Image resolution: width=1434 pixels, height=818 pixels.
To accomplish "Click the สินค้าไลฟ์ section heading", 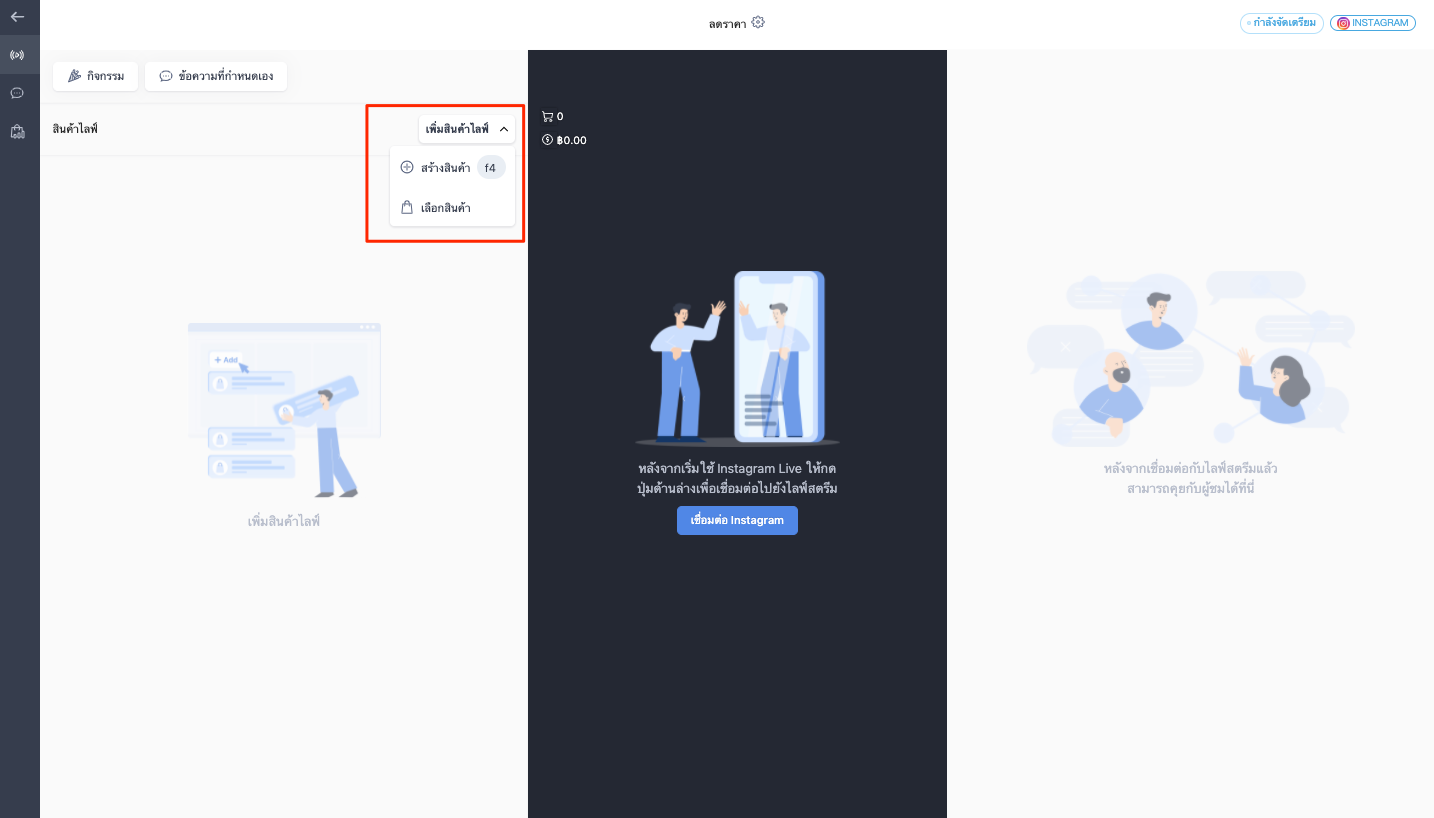I will click(x=75, y=129).
